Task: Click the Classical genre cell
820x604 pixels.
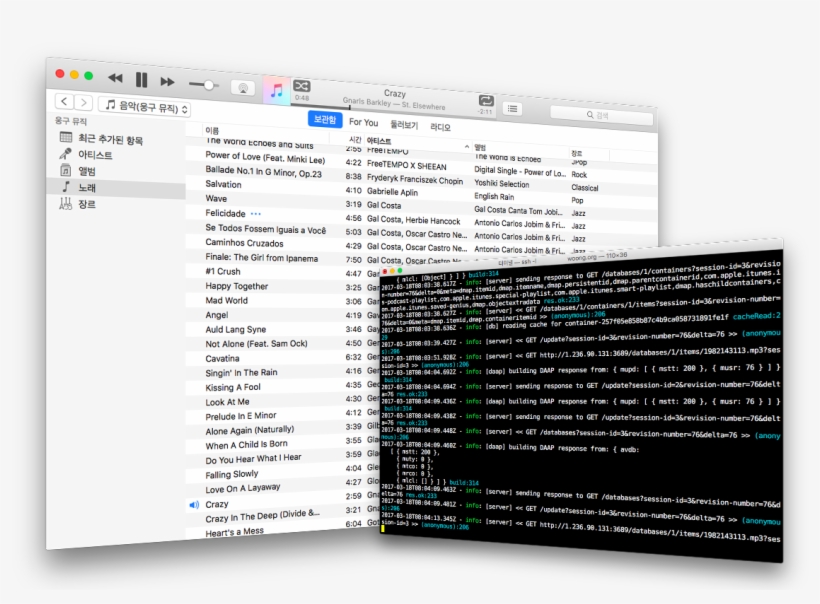Action: (x=585, y=187)
